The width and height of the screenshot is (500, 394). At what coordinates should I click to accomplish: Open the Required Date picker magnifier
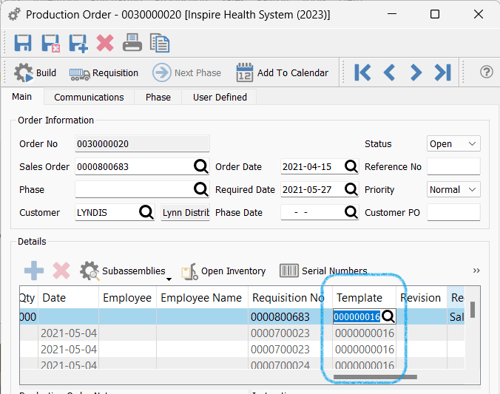pos(351,189)
